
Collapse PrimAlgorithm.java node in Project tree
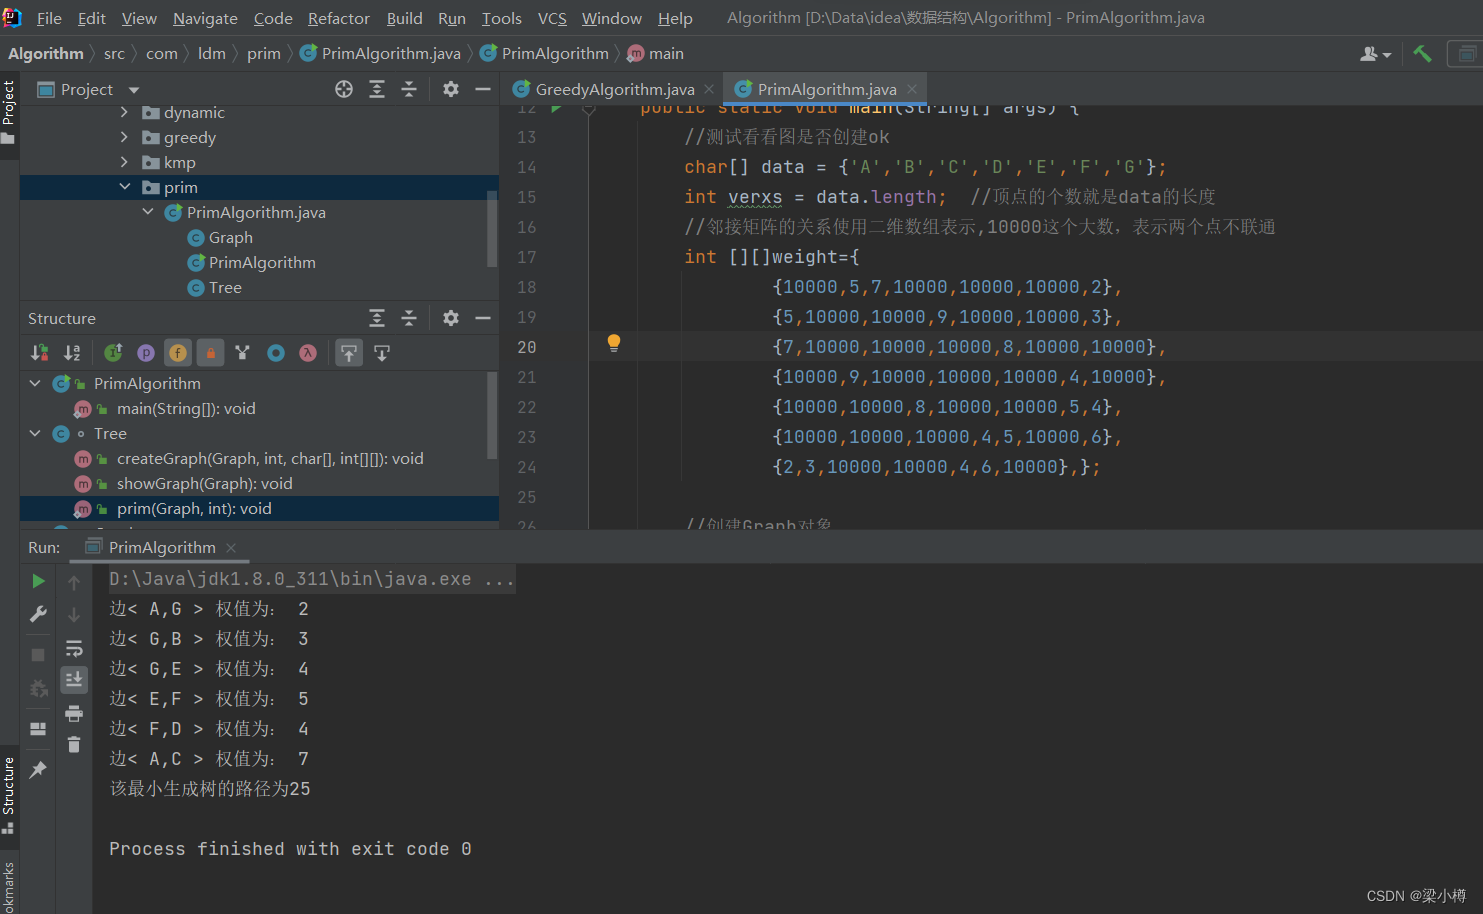pos(148,212)
